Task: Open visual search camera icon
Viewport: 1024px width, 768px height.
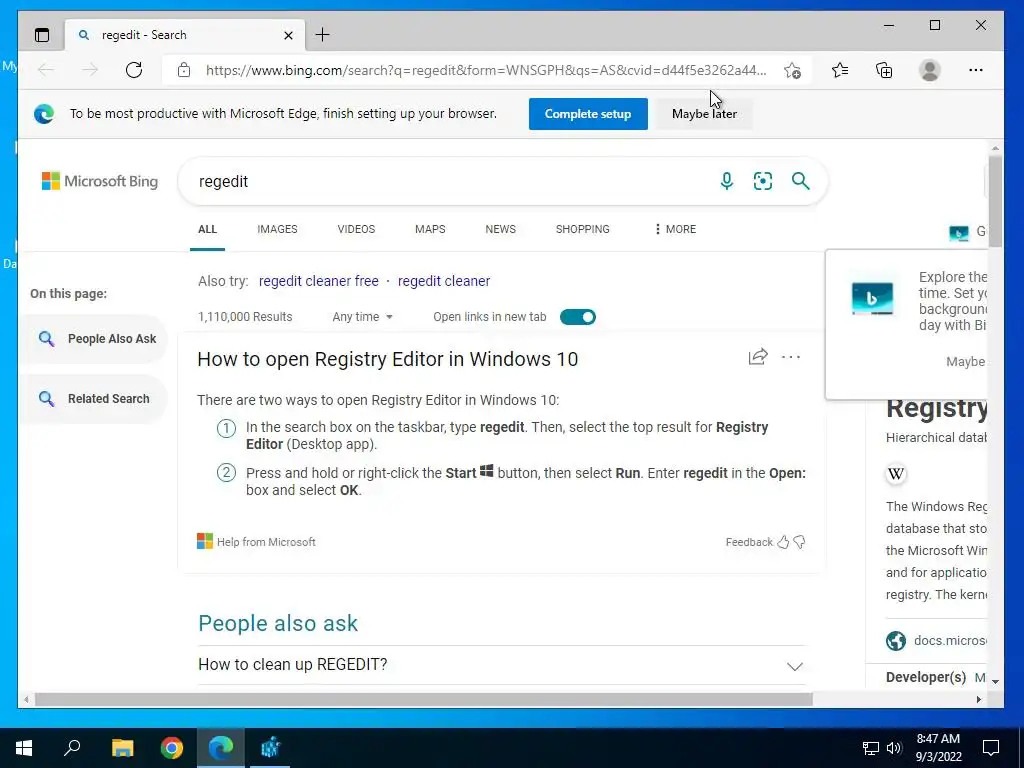Action: pyautogui.click(x=763, y=181)
